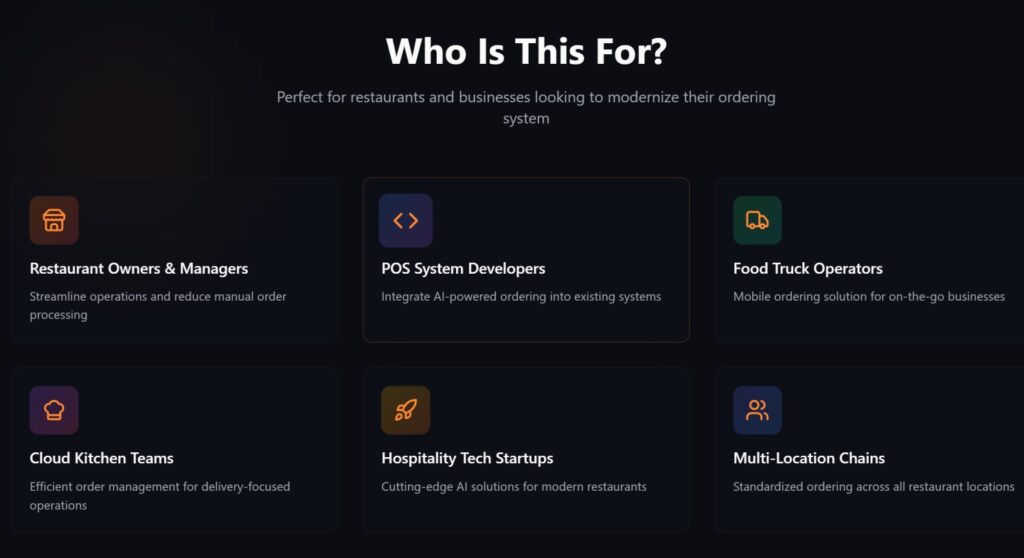Click the chef hat icon
This screenshot has height=558, width=1024.
pyautogui.click(x=54, y=410)
